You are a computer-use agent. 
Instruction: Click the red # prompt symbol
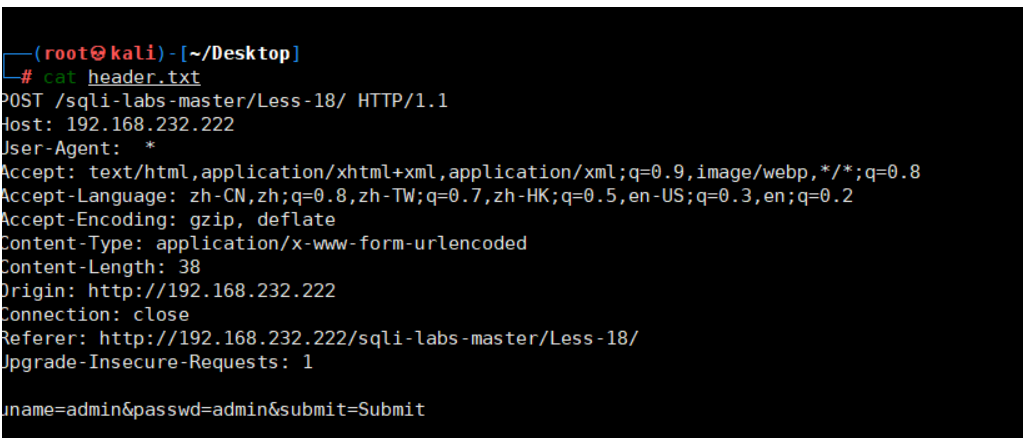click(x=27, y=78)
